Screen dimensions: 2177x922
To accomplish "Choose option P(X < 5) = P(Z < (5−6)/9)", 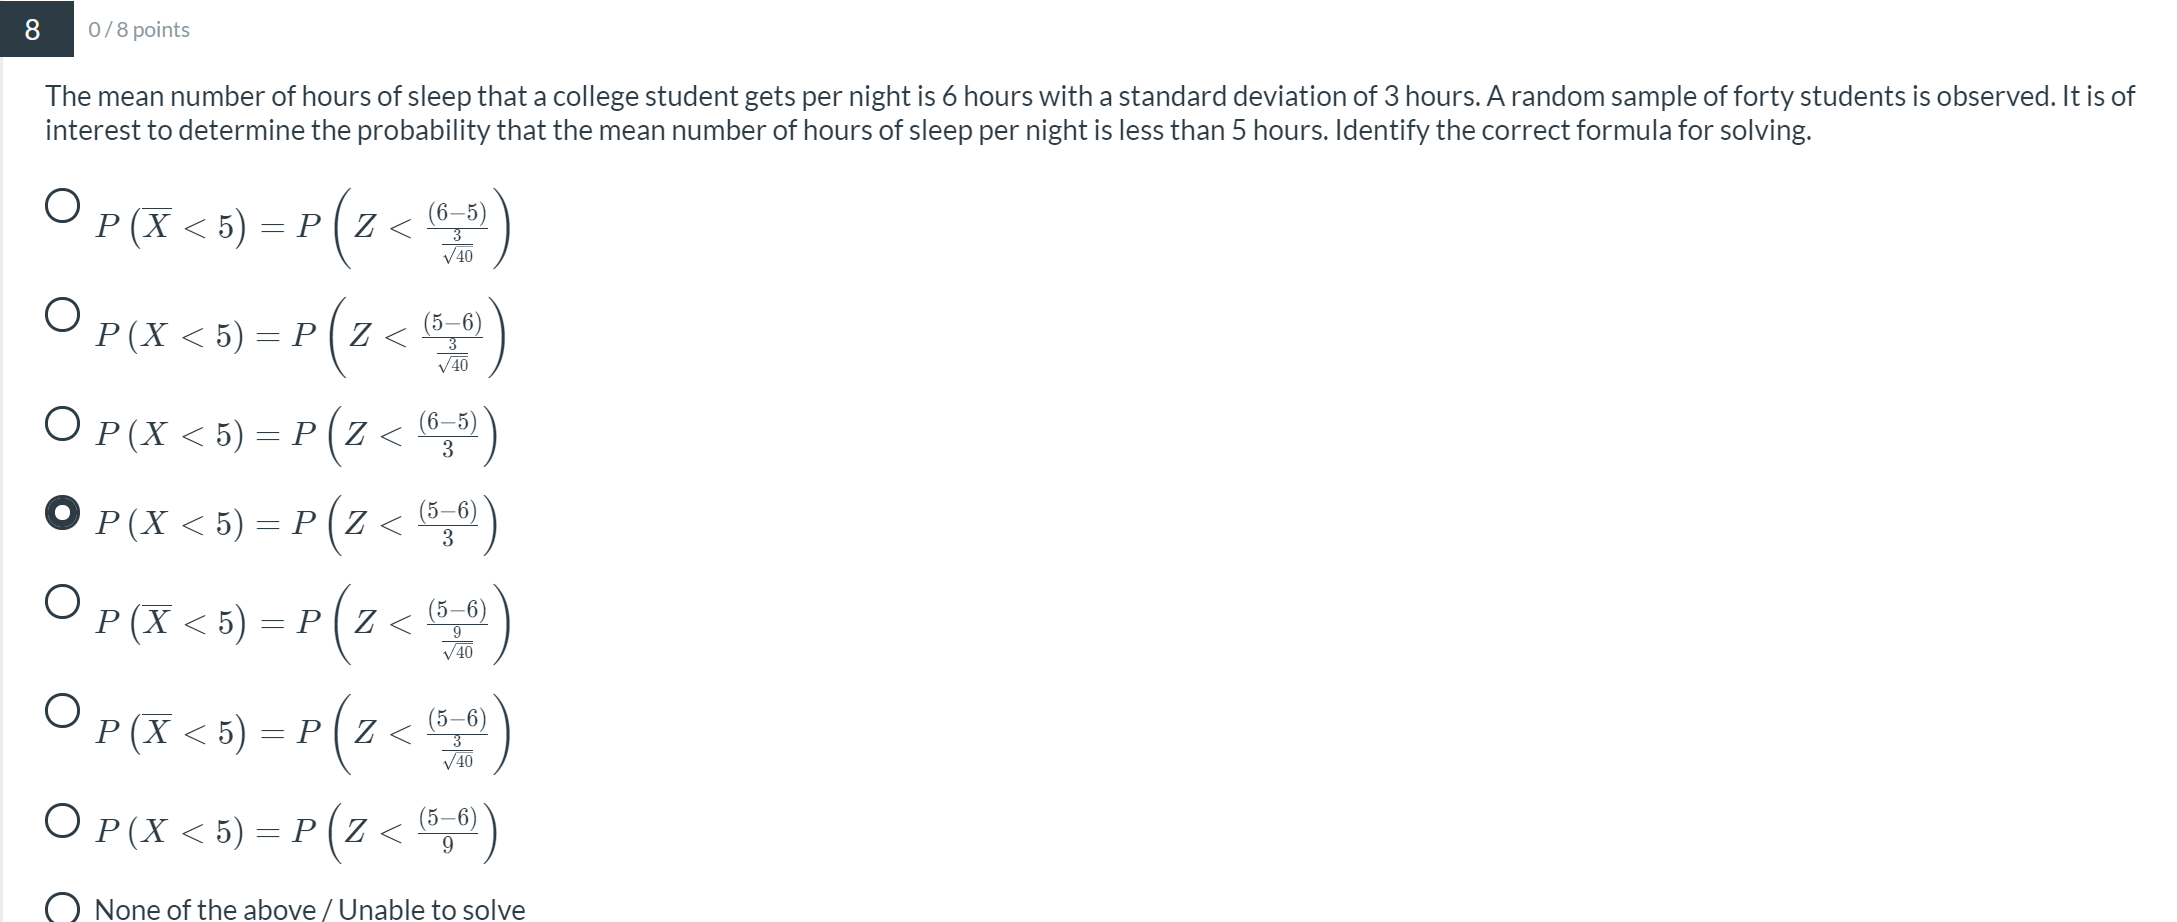I will pos(61,818).
